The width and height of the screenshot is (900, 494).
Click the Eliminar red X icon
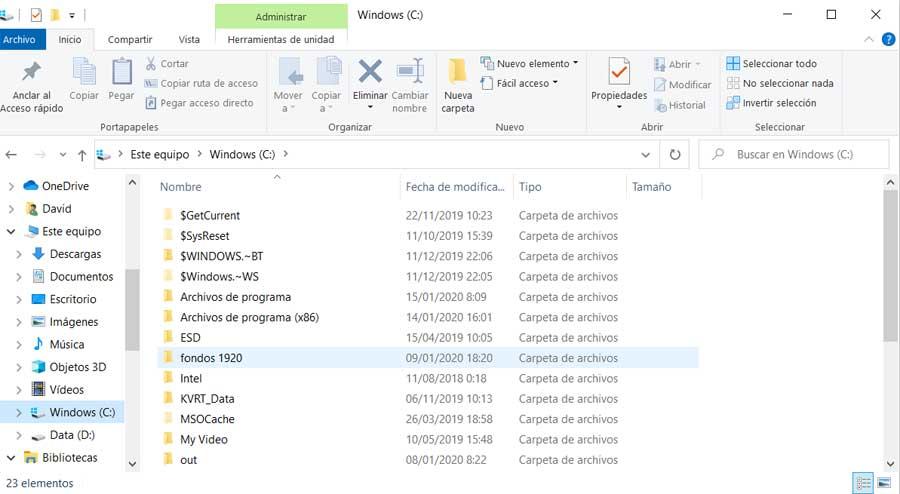click(x=370, y=72)
